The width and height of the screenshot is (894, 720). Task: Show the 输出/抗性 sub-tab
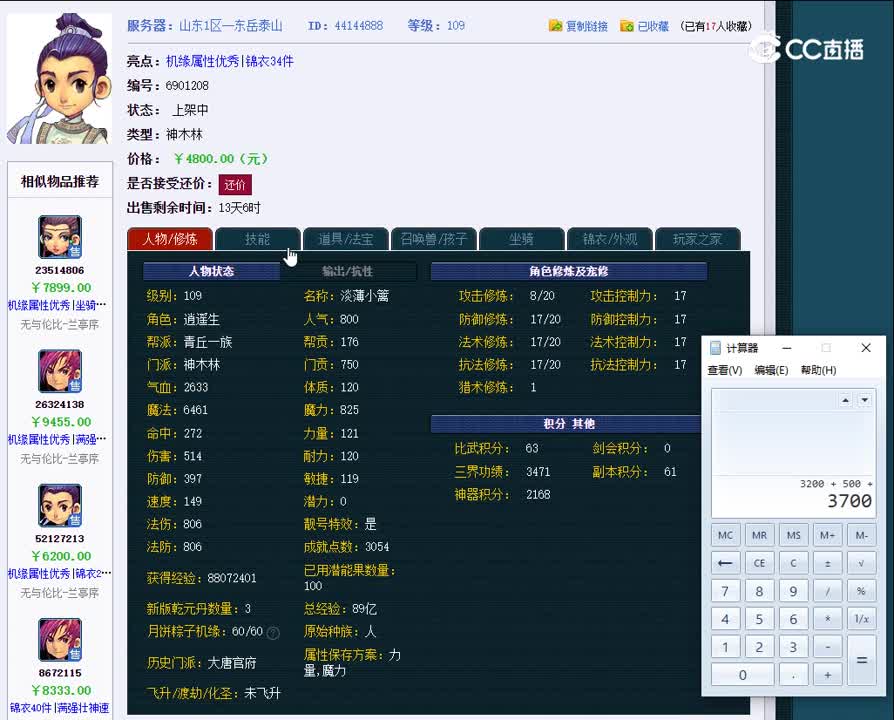(348, 271)
